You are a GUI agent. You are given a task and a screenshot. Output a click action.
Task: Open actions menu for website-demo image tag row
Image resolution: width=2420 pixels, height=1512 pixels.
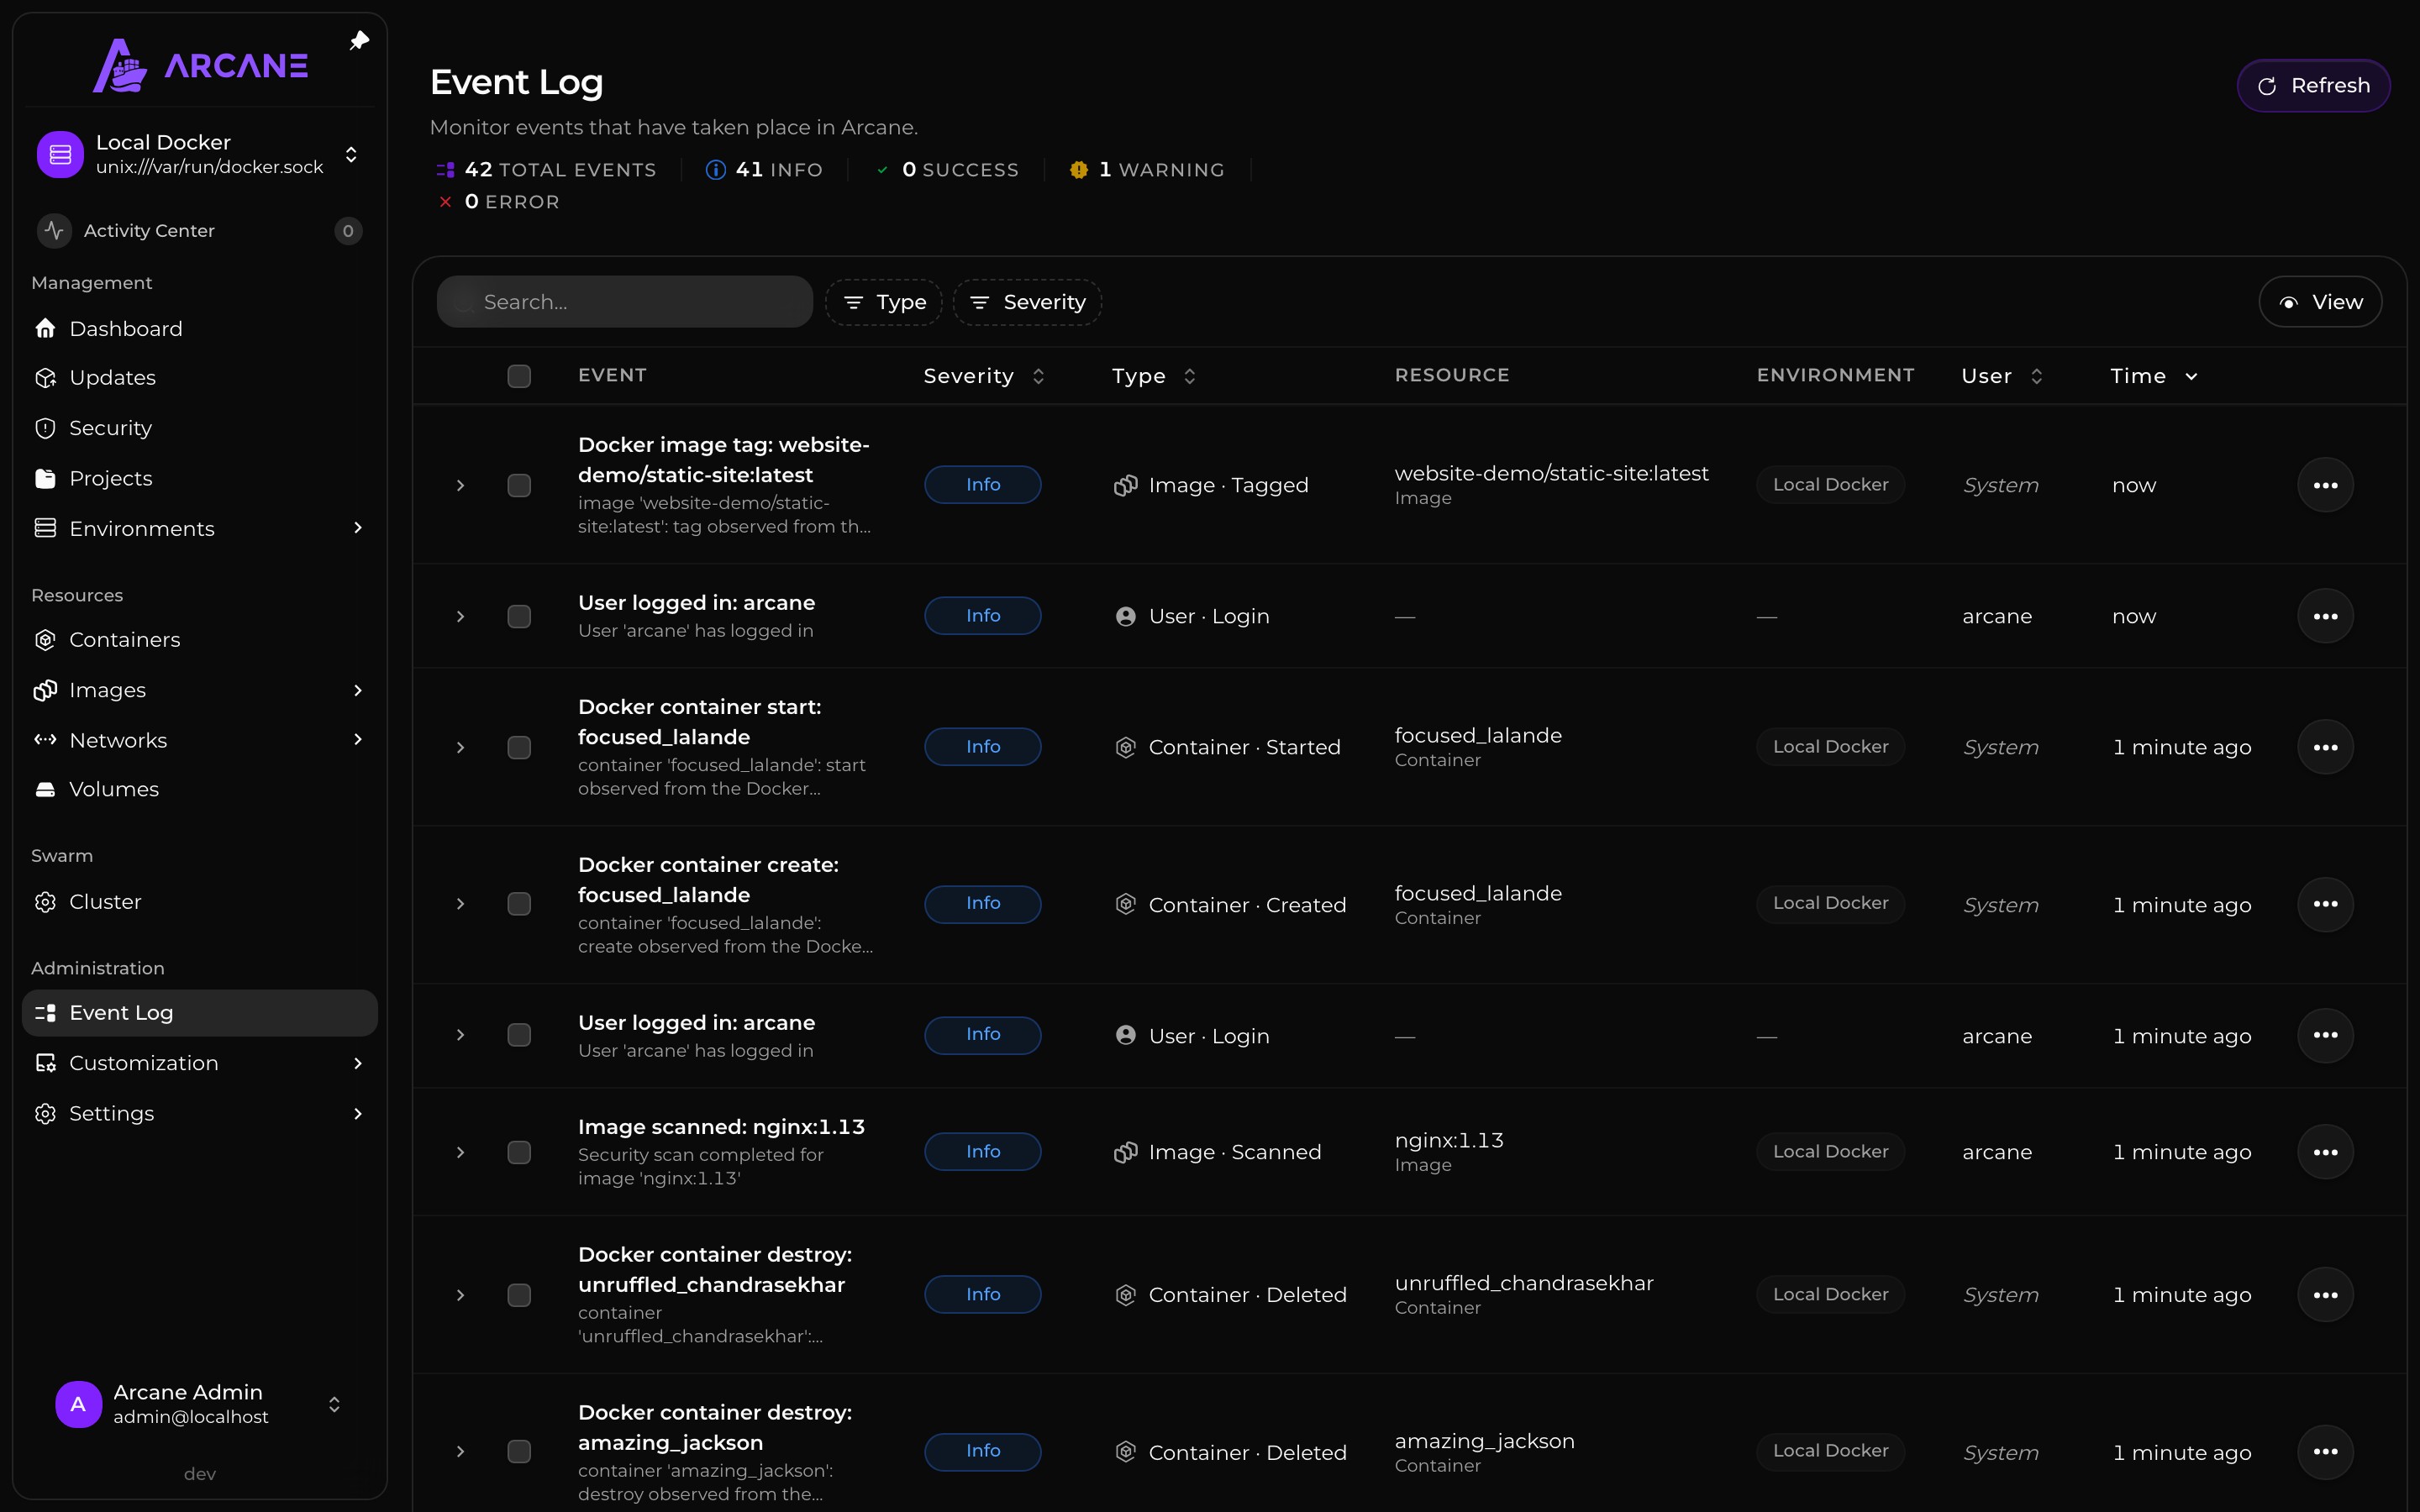(2325, 485)
